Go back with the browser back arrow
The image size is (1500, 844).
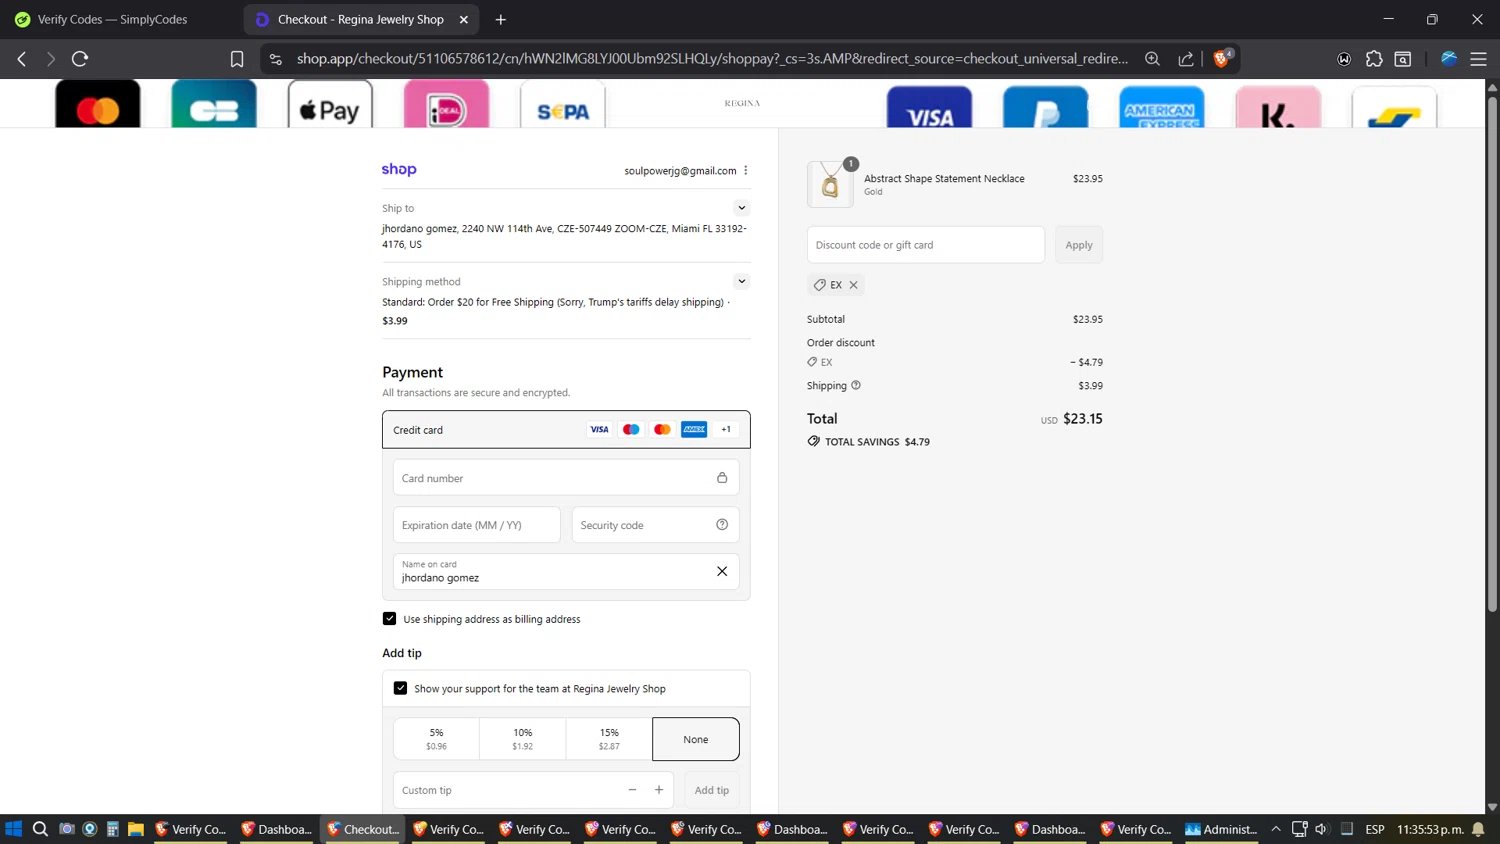(x=22, y=59)
